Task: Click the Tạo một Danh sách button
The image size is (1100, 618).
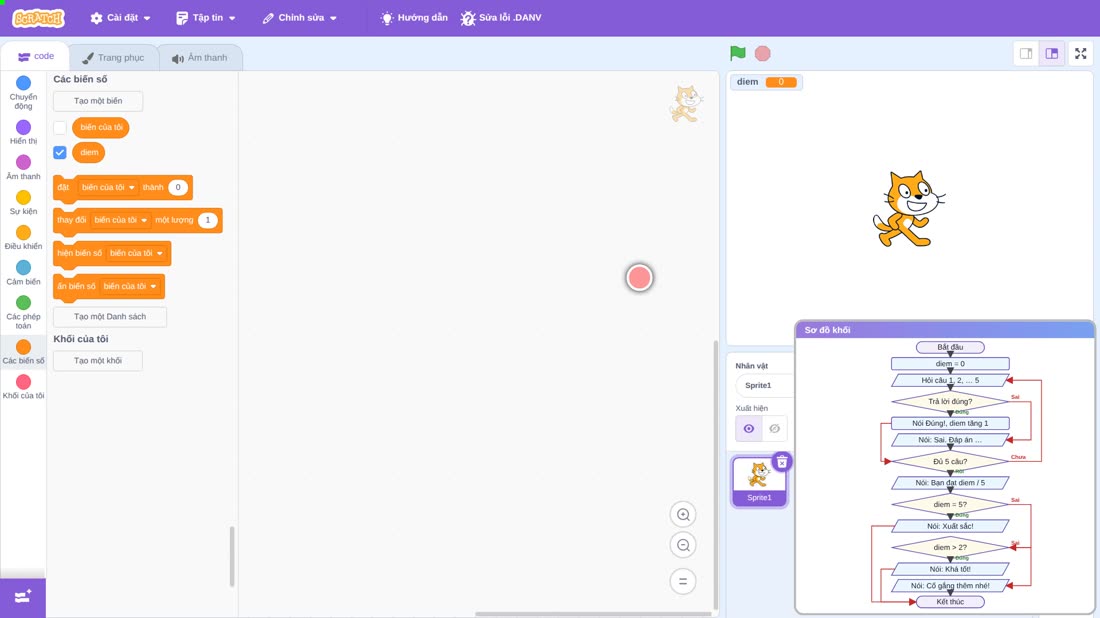Action: [110, 316]
